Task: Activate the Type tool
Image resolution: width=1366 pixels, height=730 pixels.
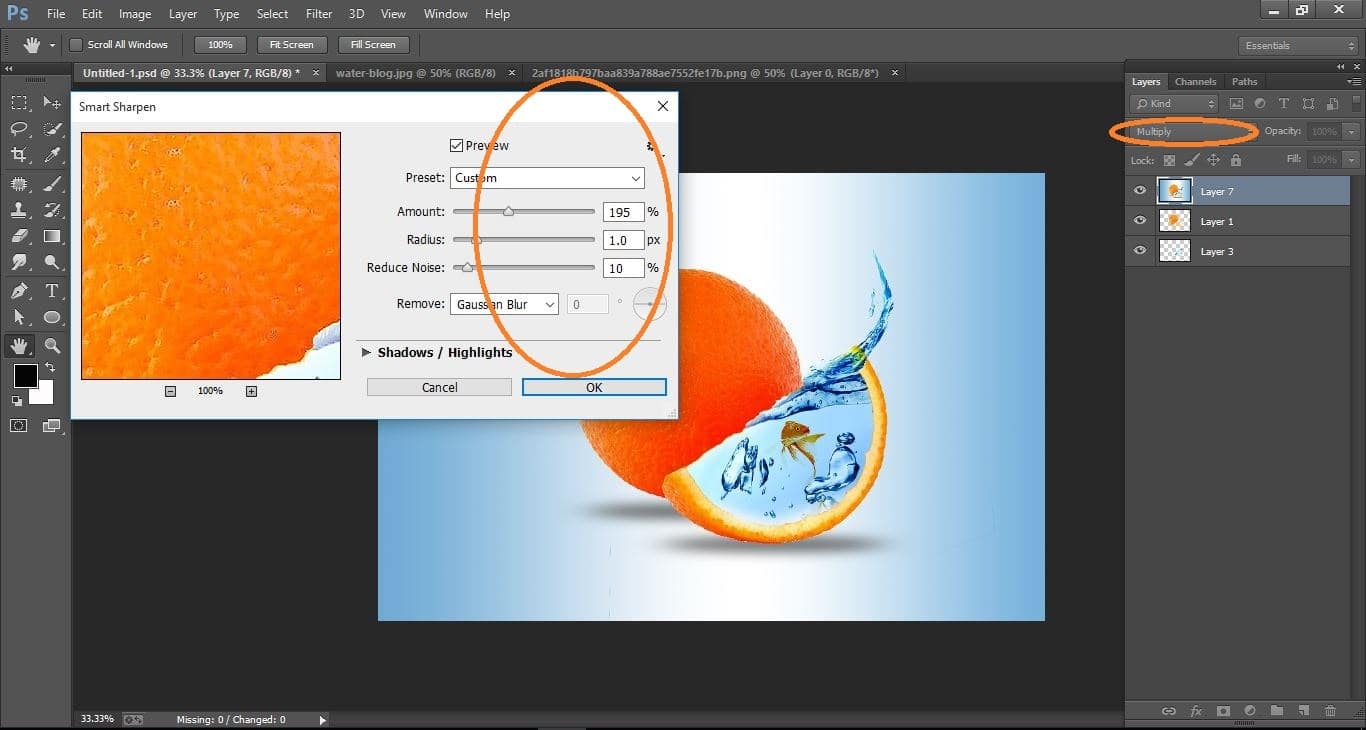Action: click(x=52, y=290)
